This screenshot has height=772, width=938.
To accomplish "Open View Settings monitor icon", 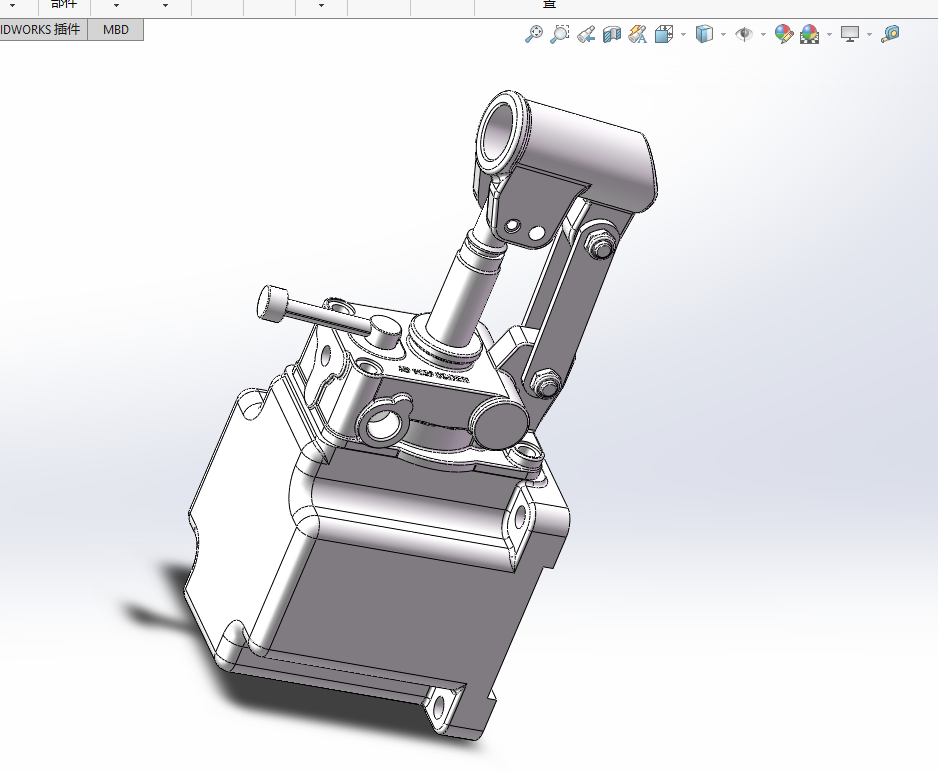I will click(x=850, y=34).
